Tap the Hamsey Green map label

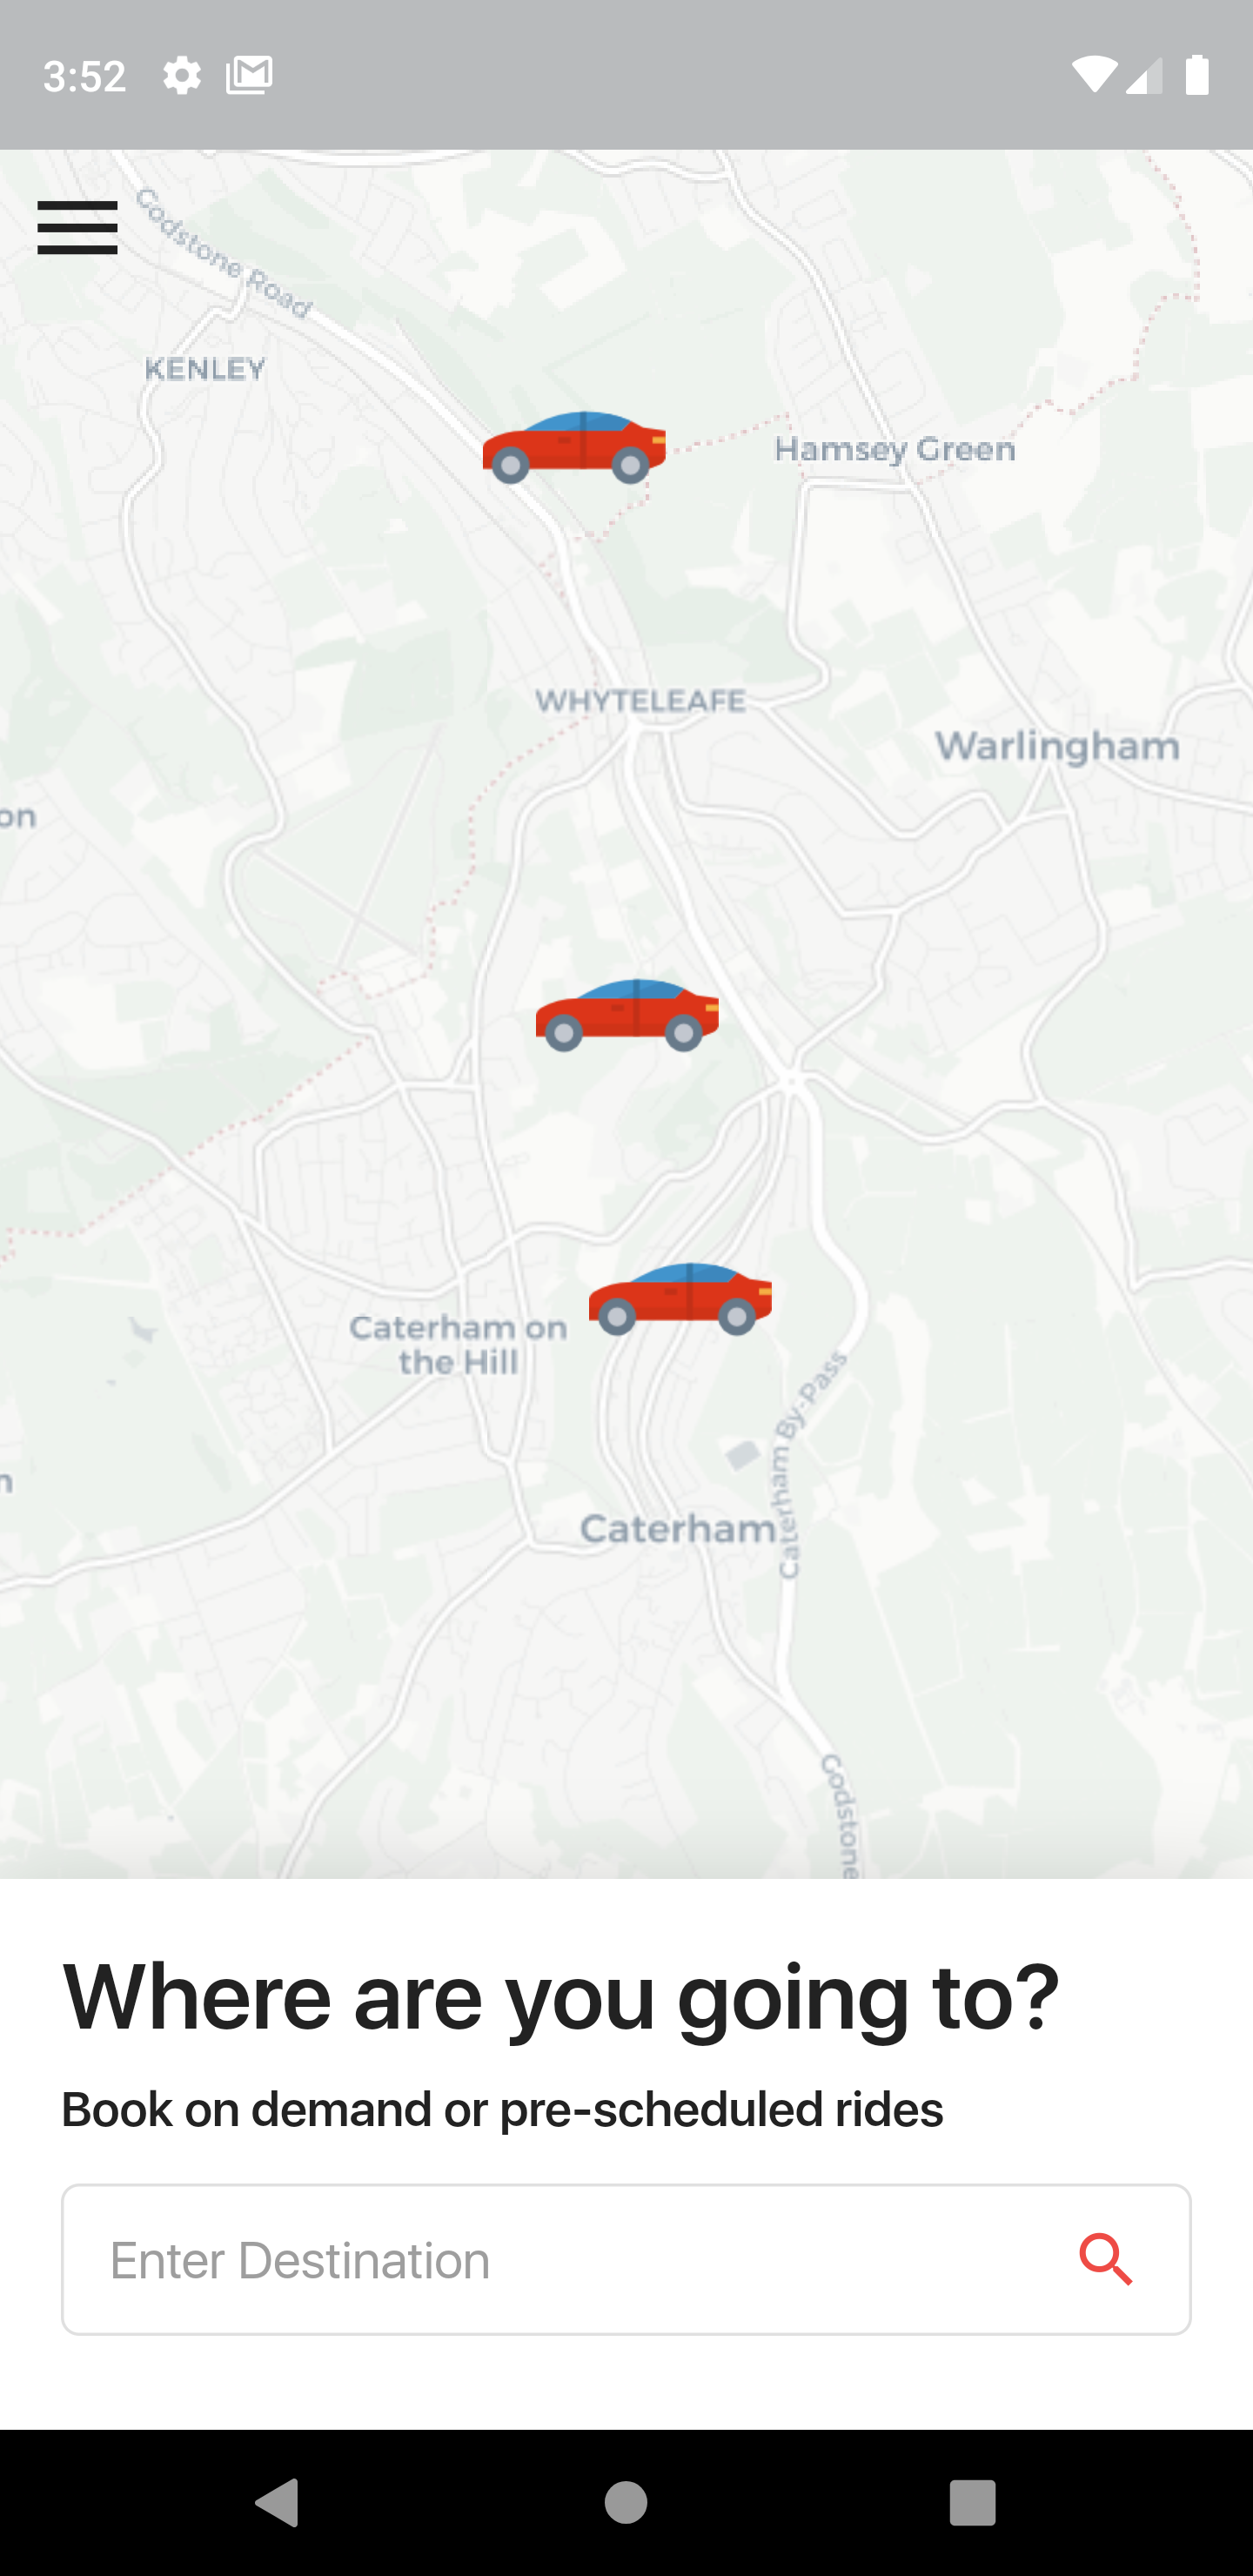tap(895, 449)
